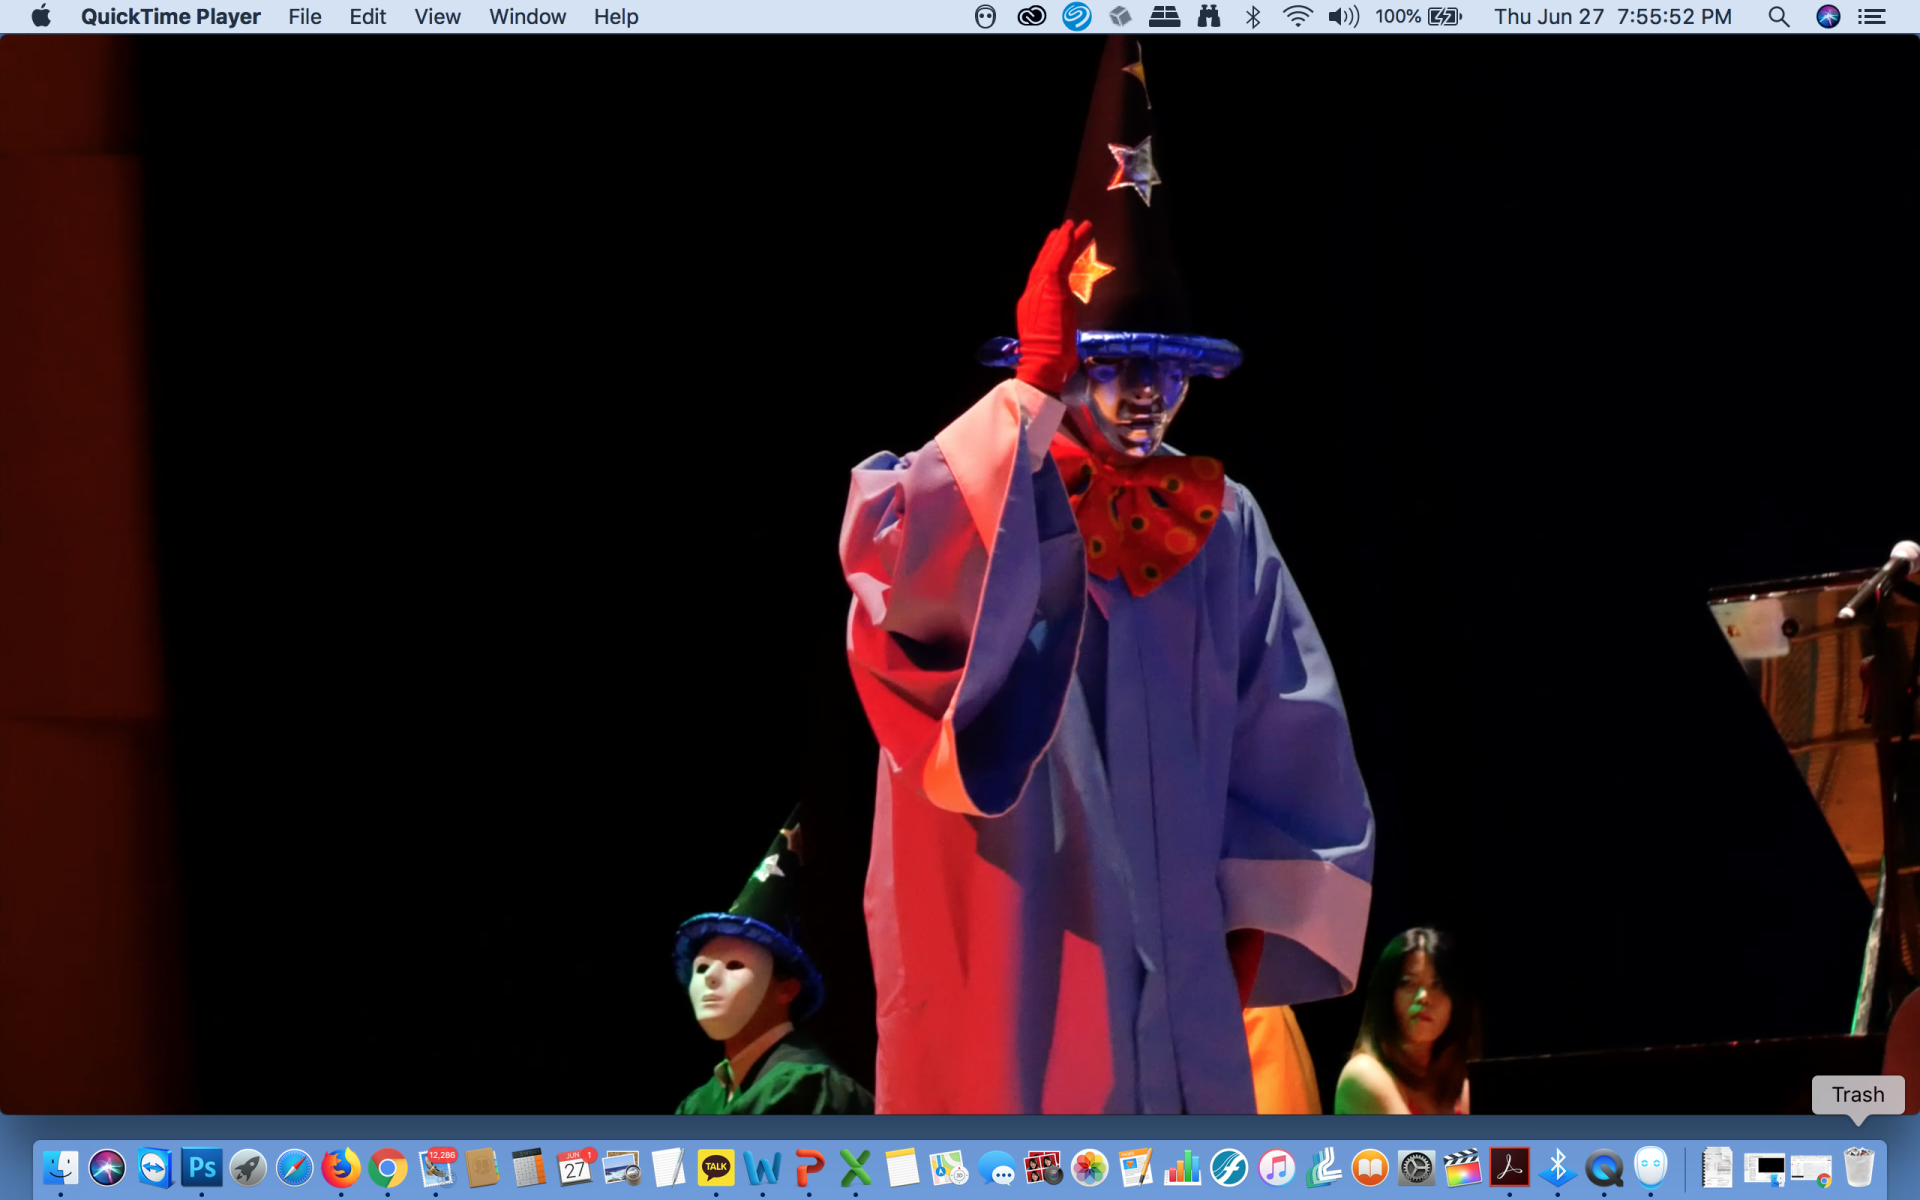Open the Window menu
The width and height of the screenshot is (1920, 1200).
pyautogui.click(x=527, y=17)
